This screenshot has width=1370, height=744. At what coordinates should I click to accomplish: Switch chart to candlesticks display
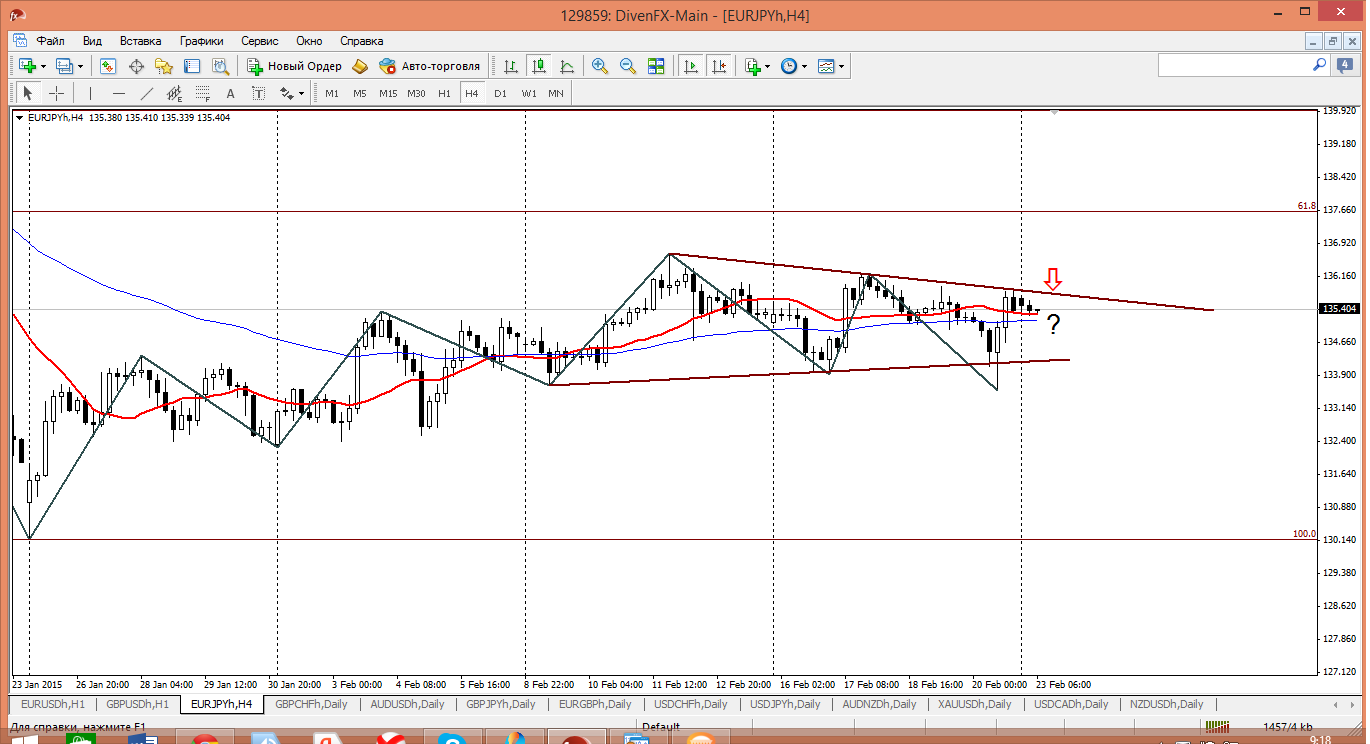pyautogui.click(x=539, y=66)
